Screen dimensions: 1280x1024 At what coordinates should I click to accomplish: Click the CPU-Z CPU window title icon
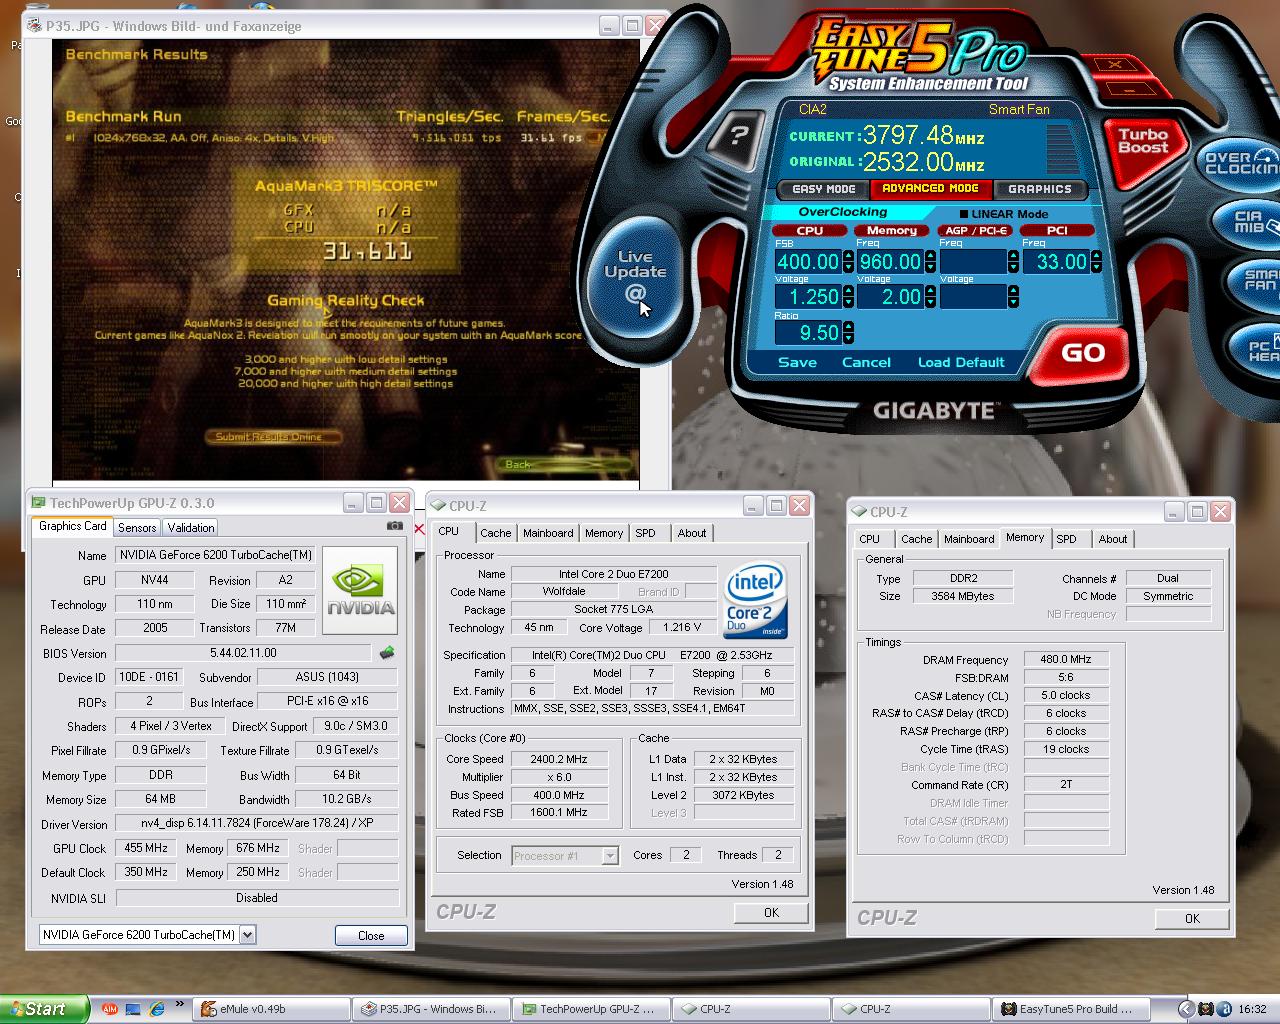tap(438, 506)
